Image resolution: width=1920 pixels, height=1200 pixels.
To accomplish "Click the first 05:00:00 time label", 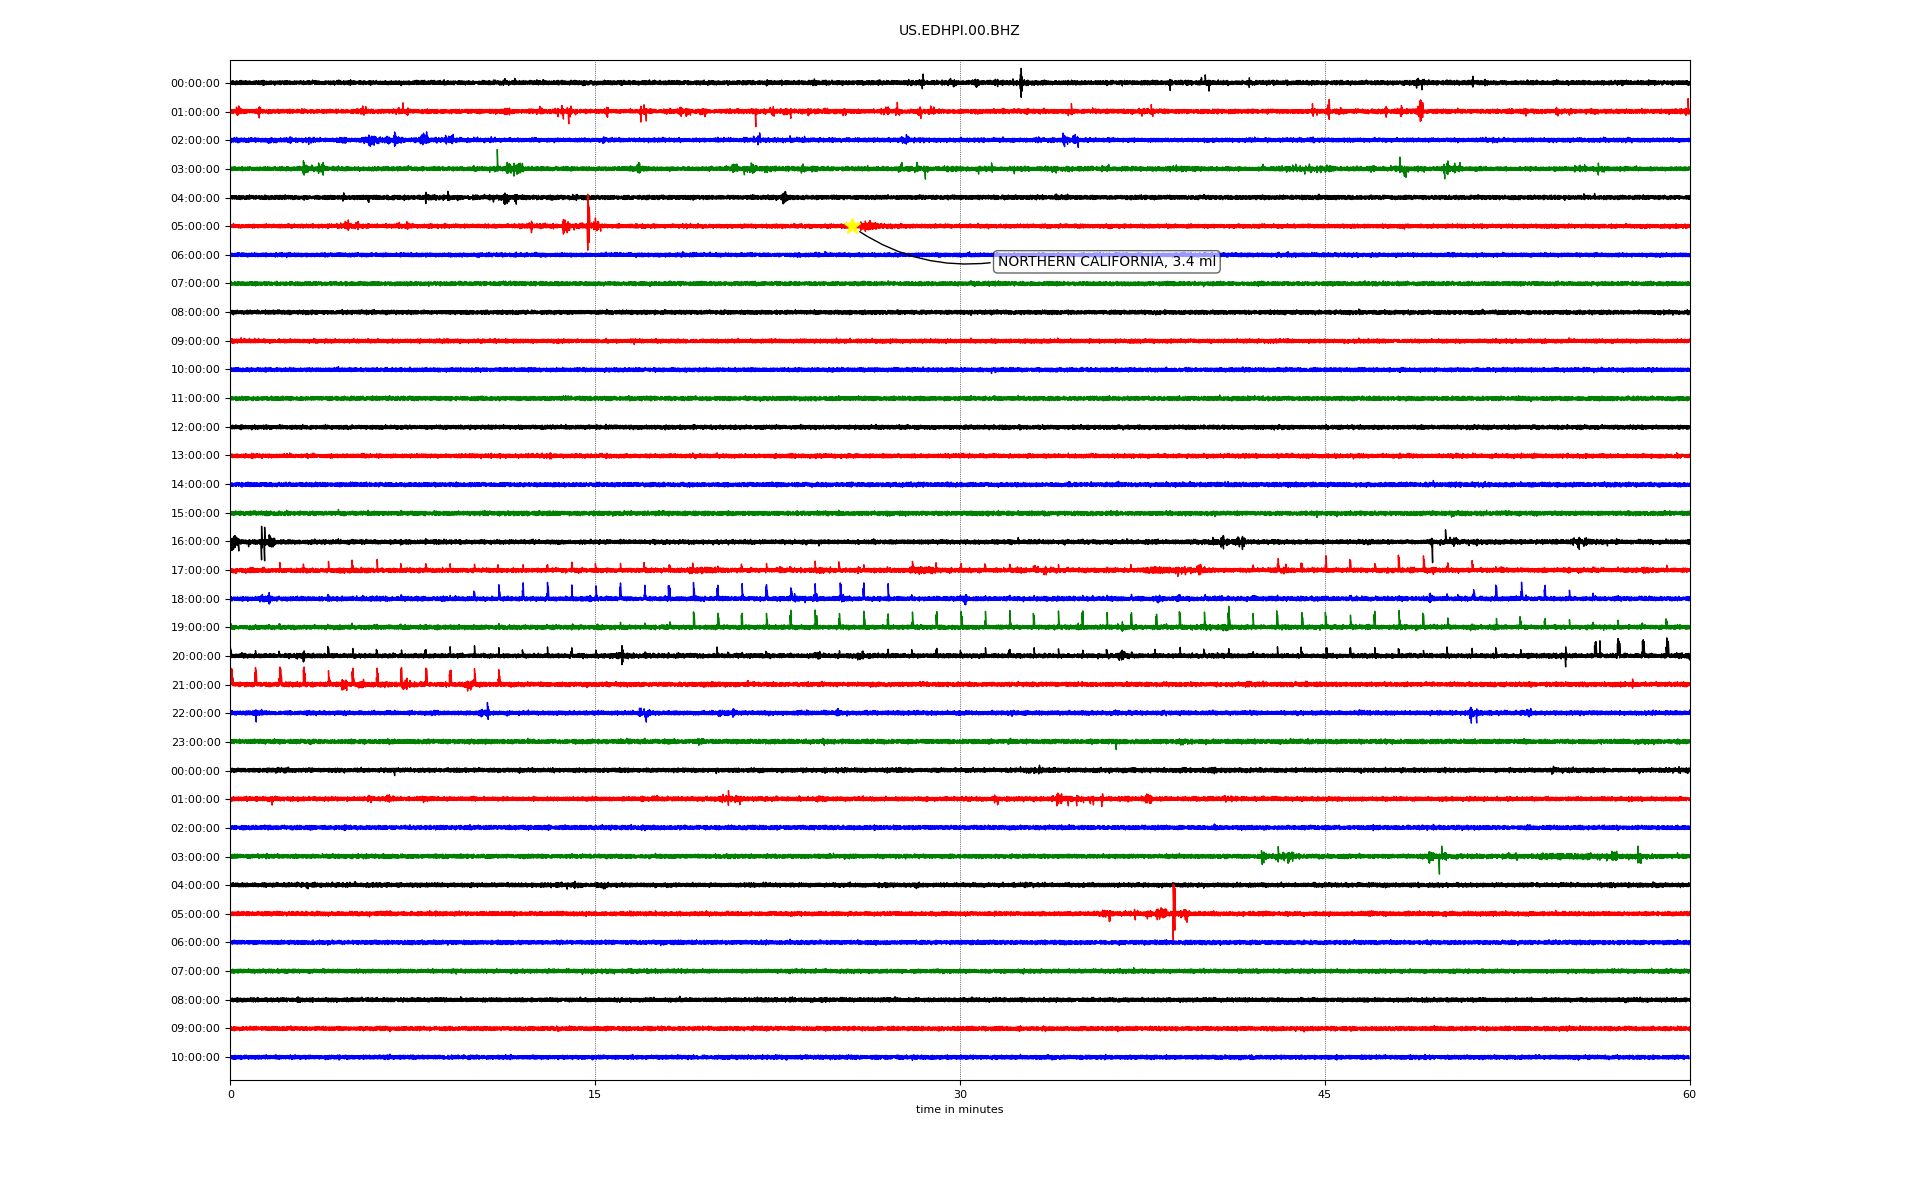I will click(x=195, y=227).
